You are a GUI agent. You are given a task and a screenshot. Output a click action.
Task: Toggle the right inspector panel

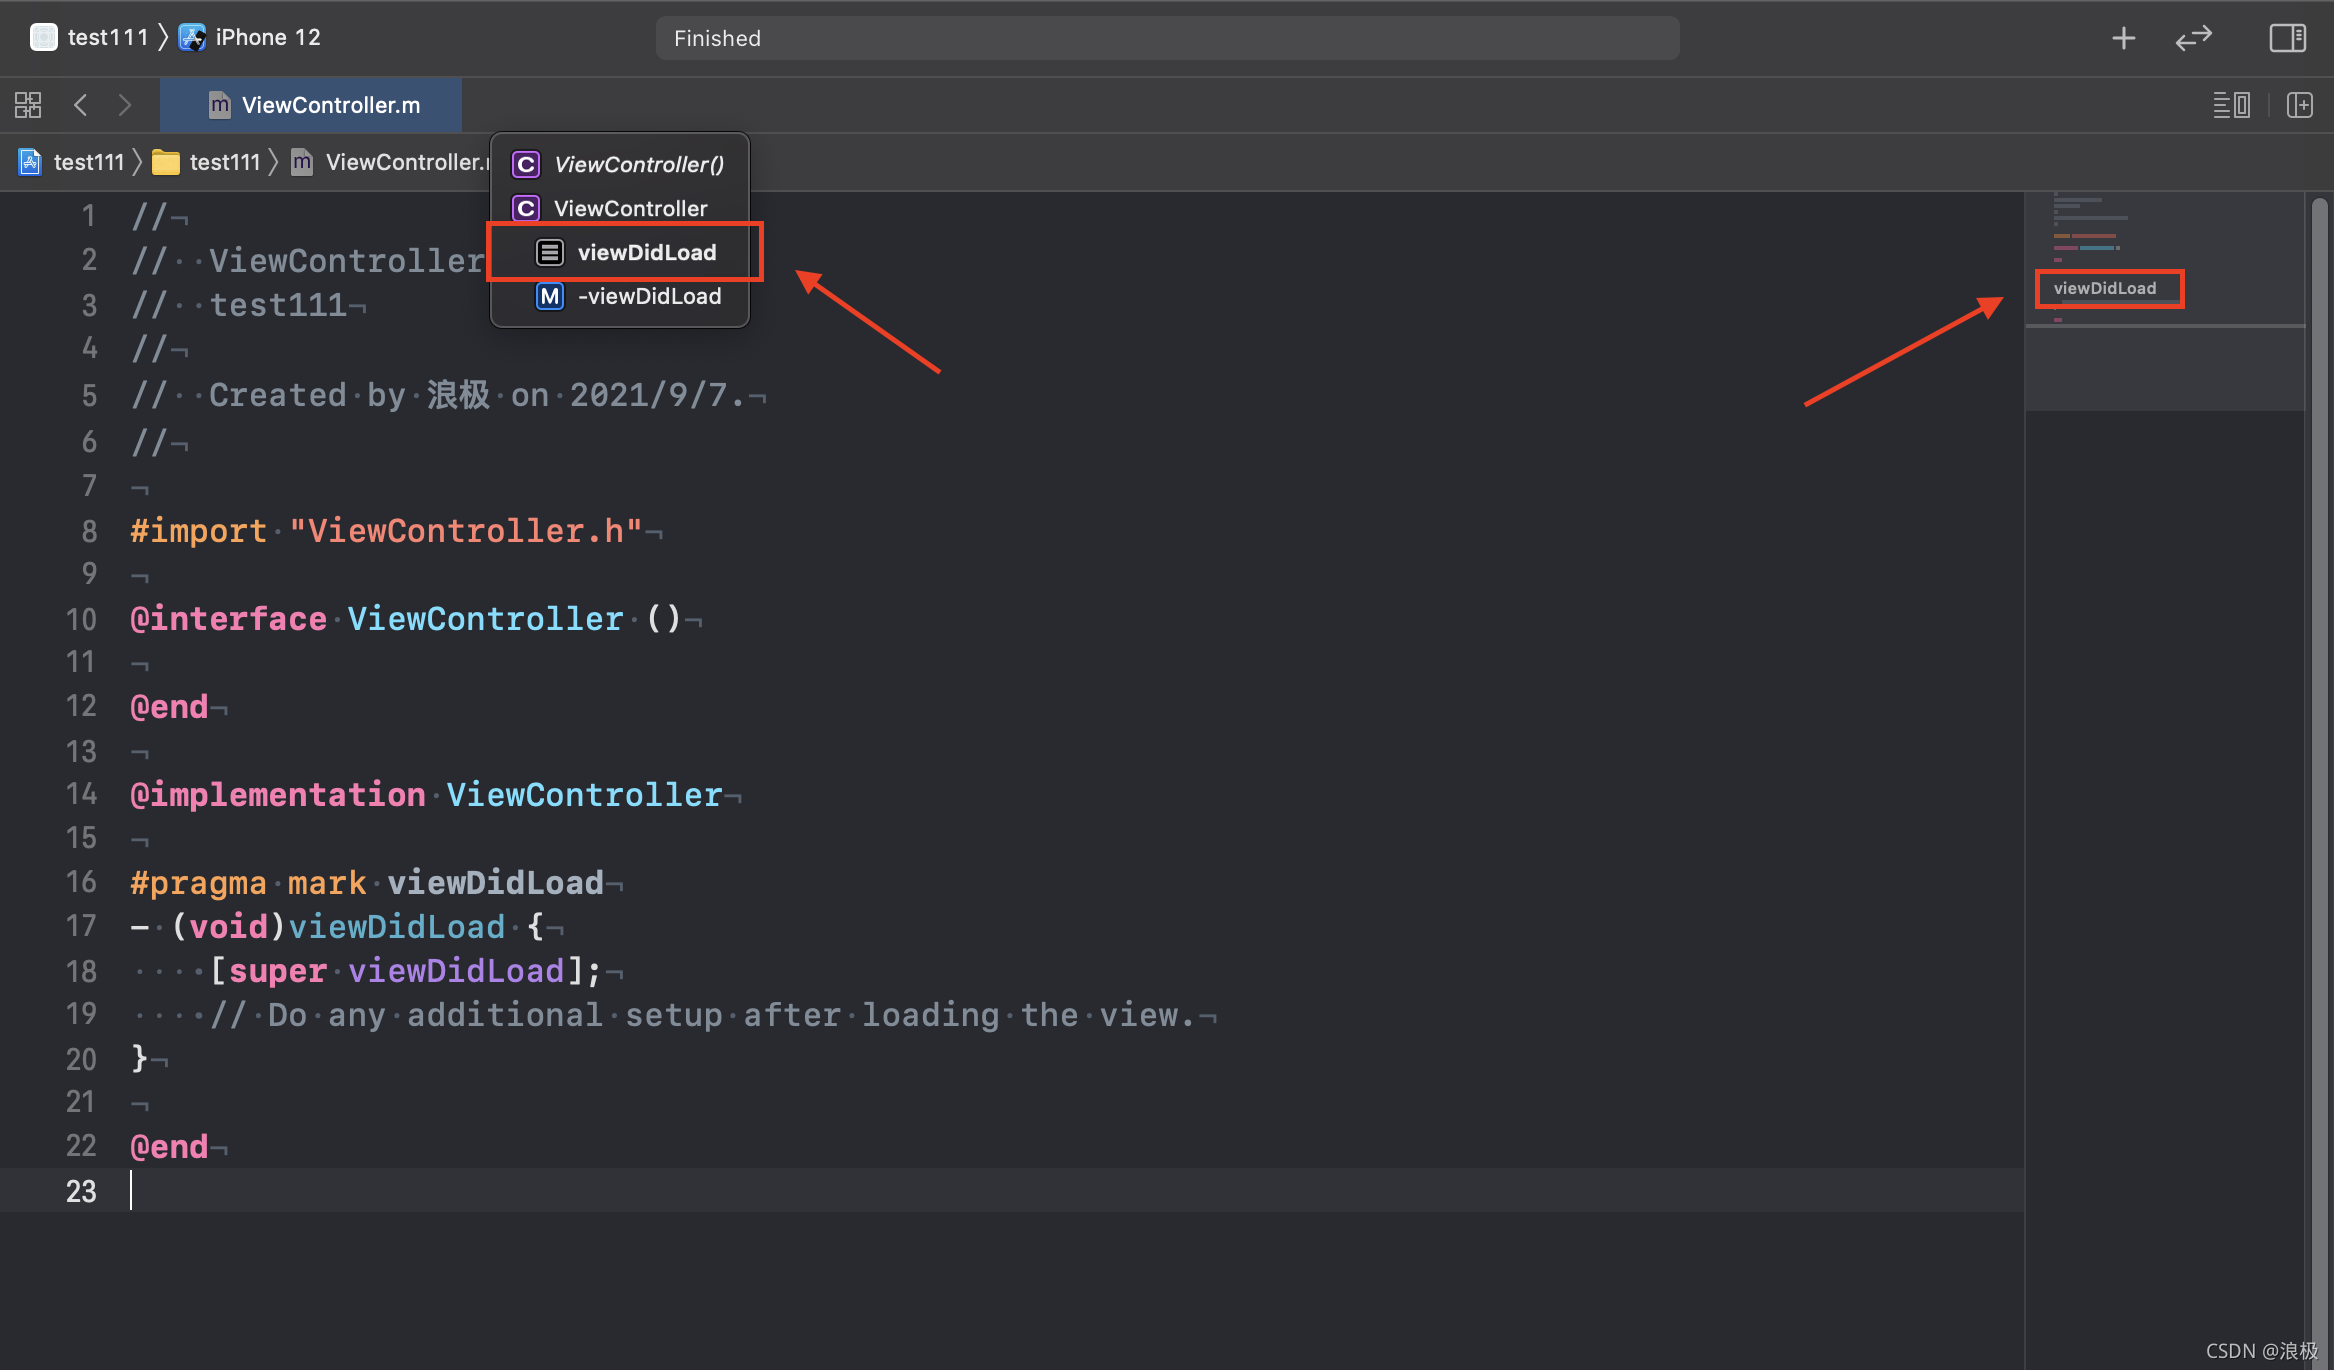click(2287, 38)
